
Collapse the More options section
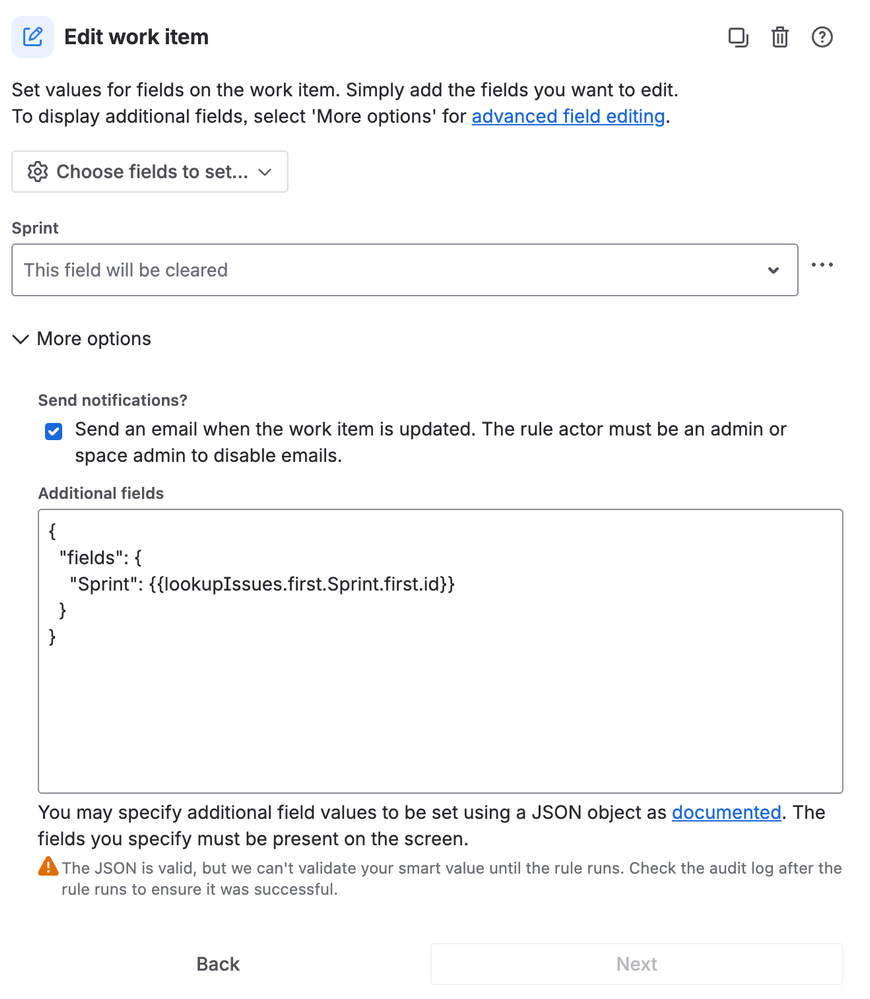click(82, 339)
